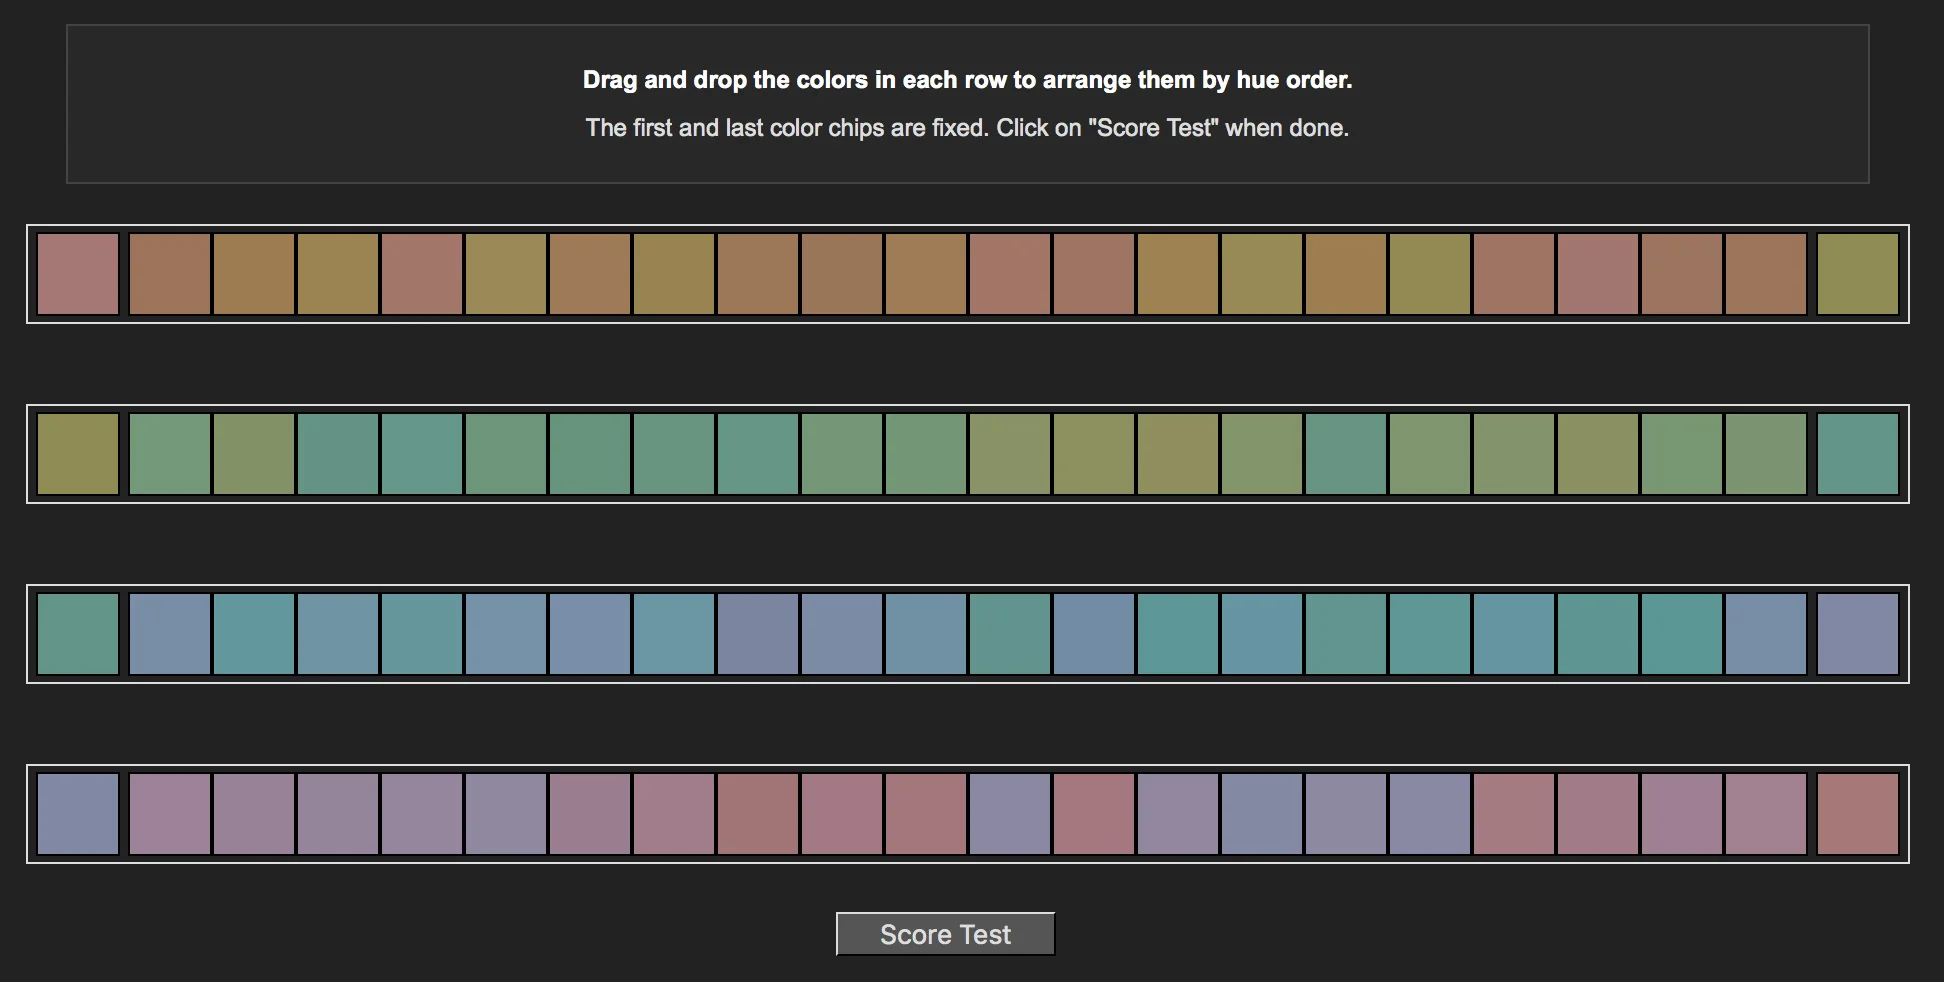The height and width of the screenshot is (982, 1944).
Task: Pick the teal chip between olive-green chips late in the second row
Action: click(1346, 454)
